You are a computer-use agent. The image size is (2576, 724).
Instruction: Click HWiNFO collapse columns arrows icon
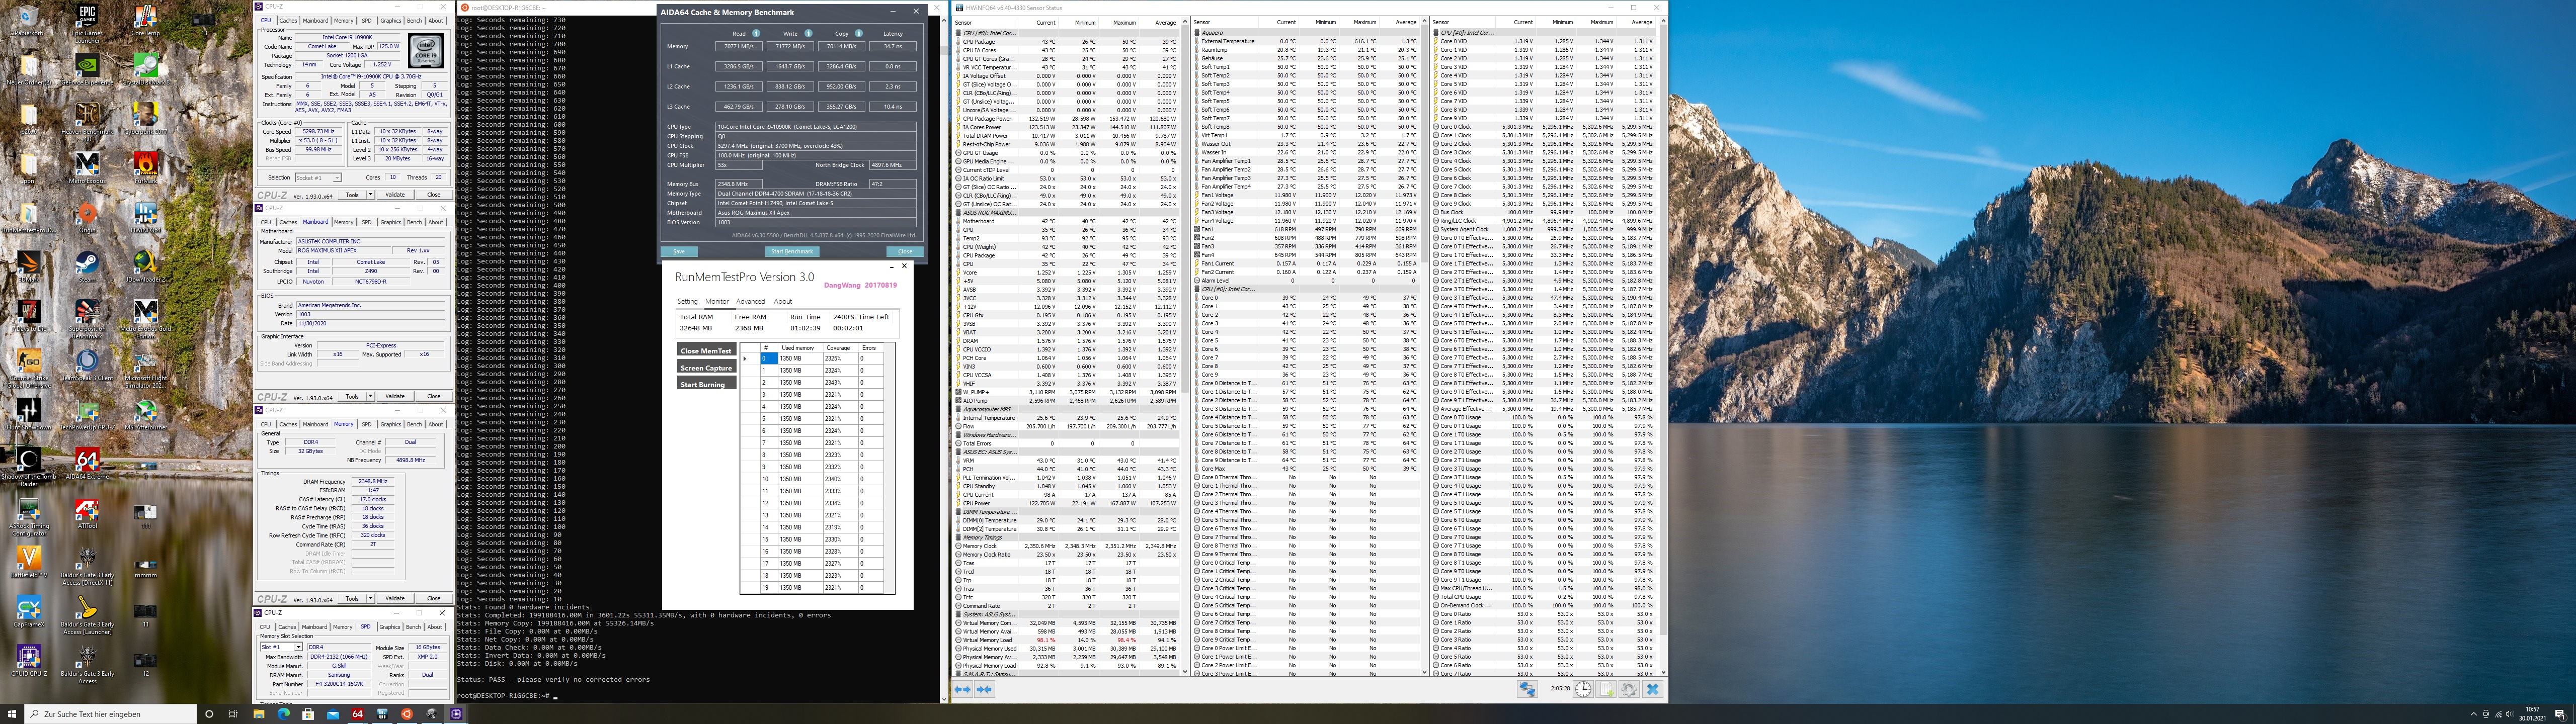[x=985, y=689]
